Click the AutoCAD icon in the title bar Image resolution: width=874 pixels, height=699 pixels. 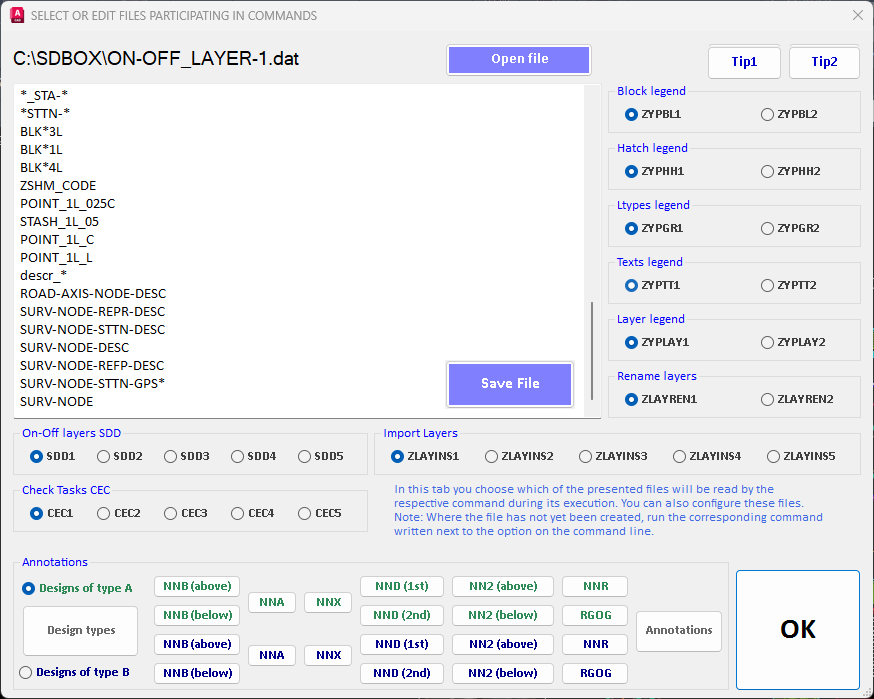tap(17, 16)
